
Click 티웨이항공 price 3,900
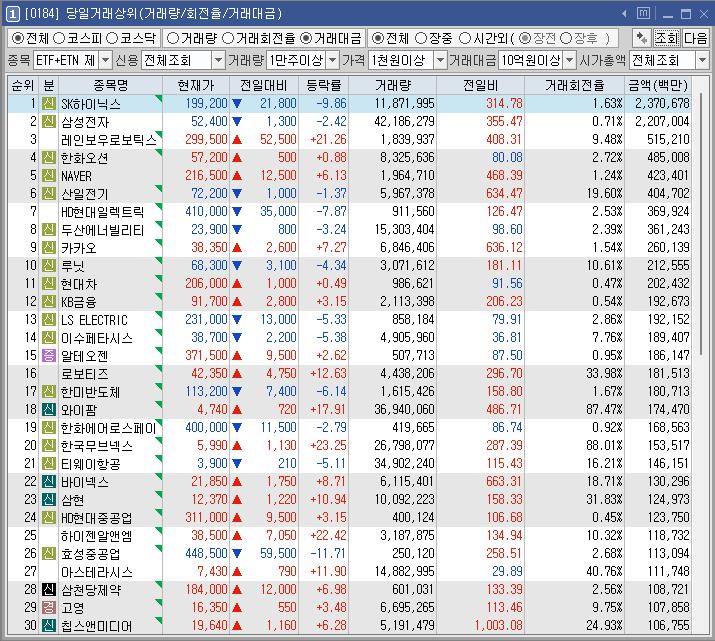(212, 464)
